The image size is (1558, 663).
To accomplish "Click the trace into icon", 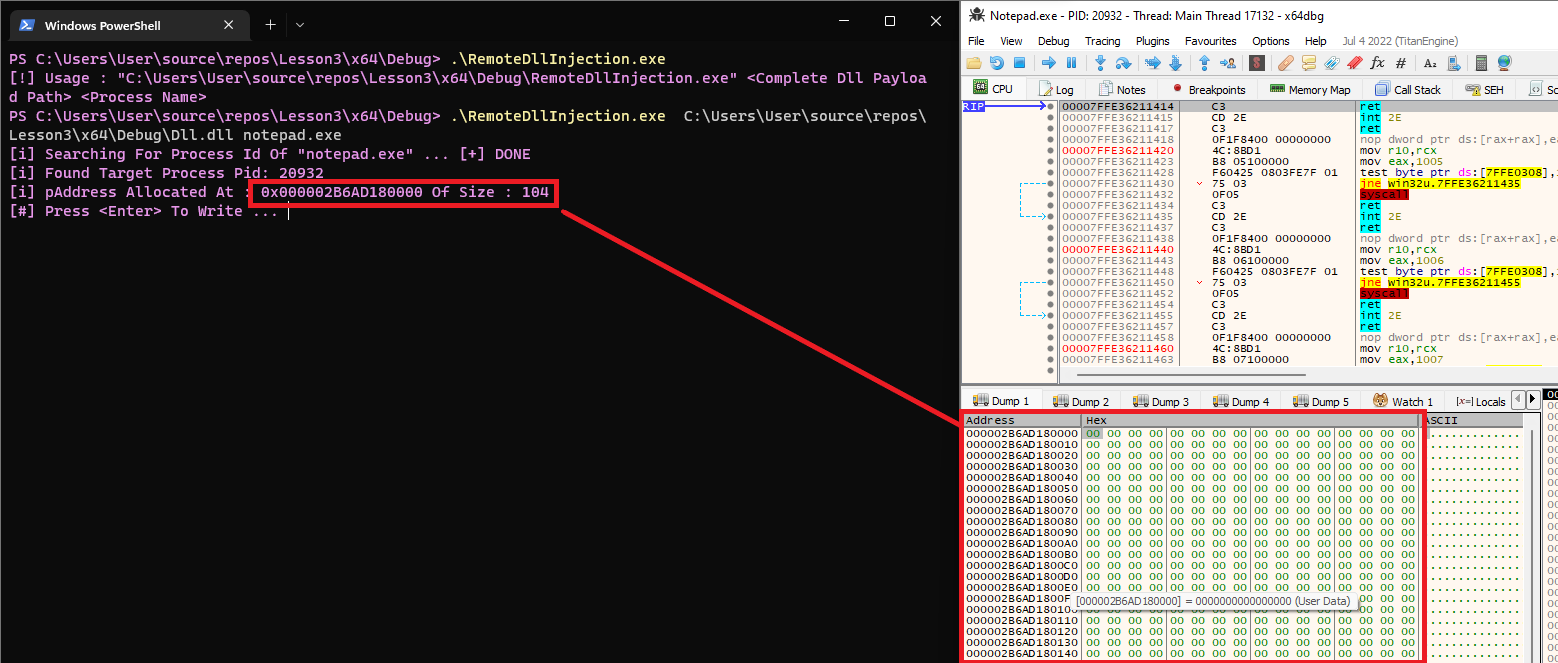I will 1152,63.
